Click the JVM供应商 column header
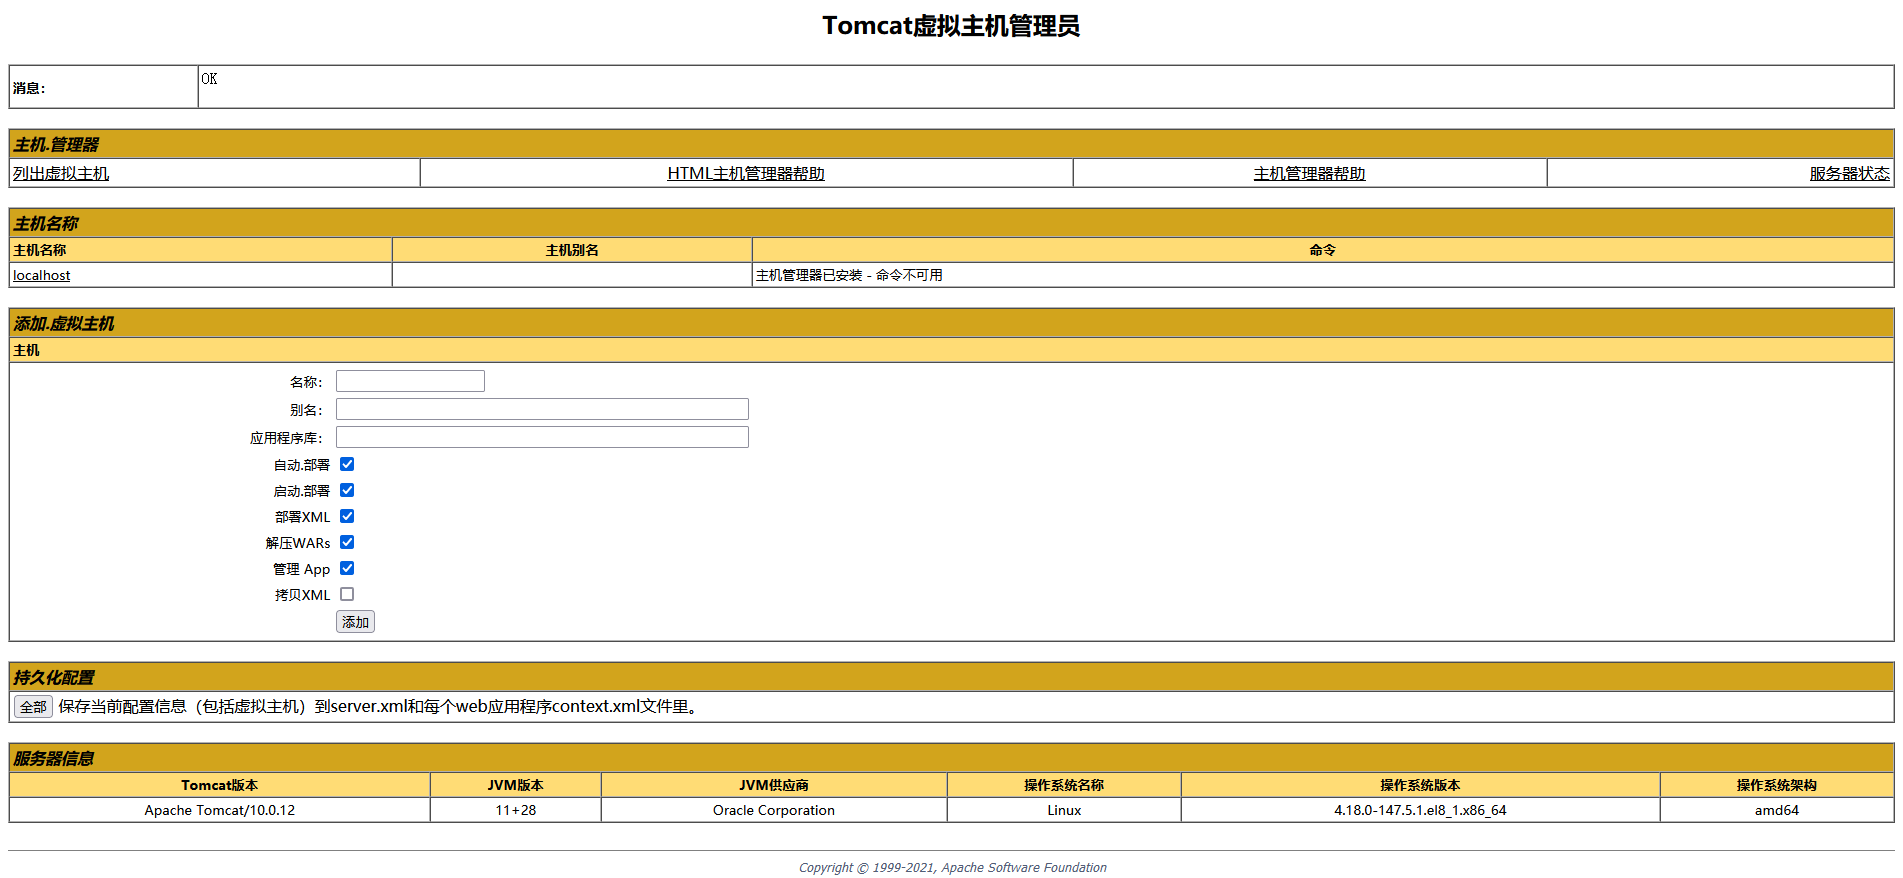 pyautogui.click(x=774, y=785)
